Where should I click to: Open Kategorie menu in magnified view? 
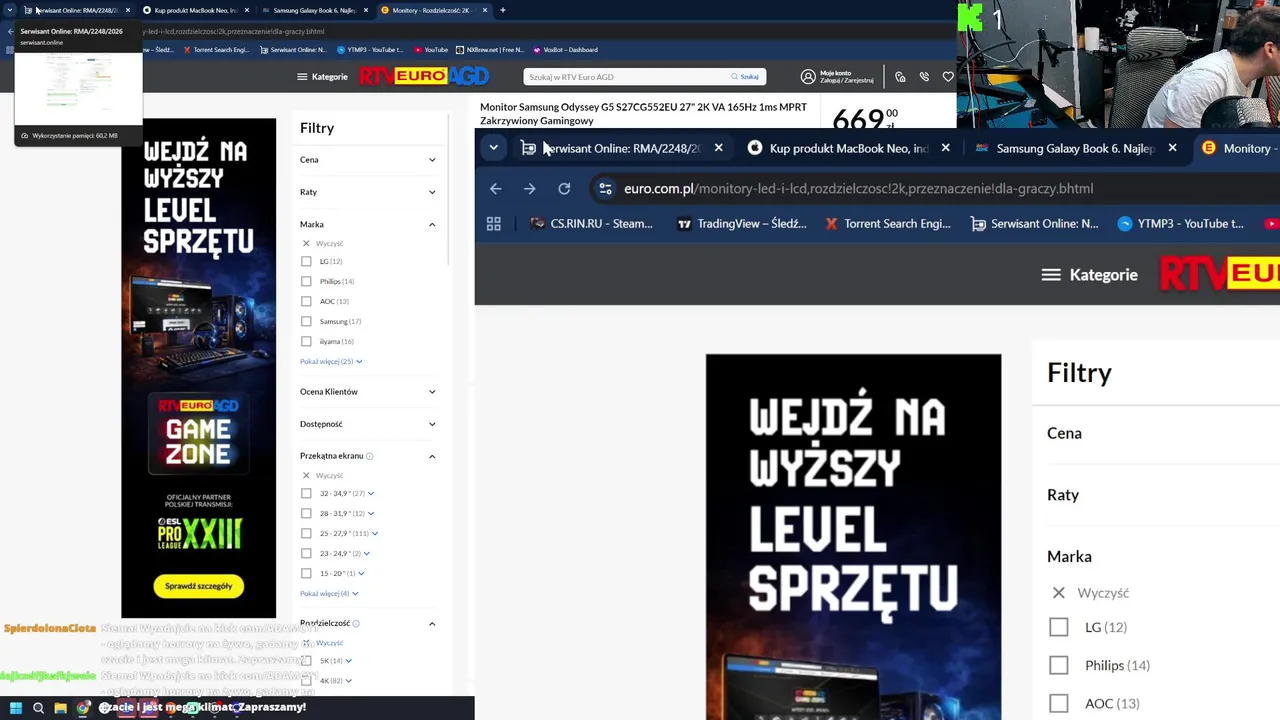pos(1089,274)
